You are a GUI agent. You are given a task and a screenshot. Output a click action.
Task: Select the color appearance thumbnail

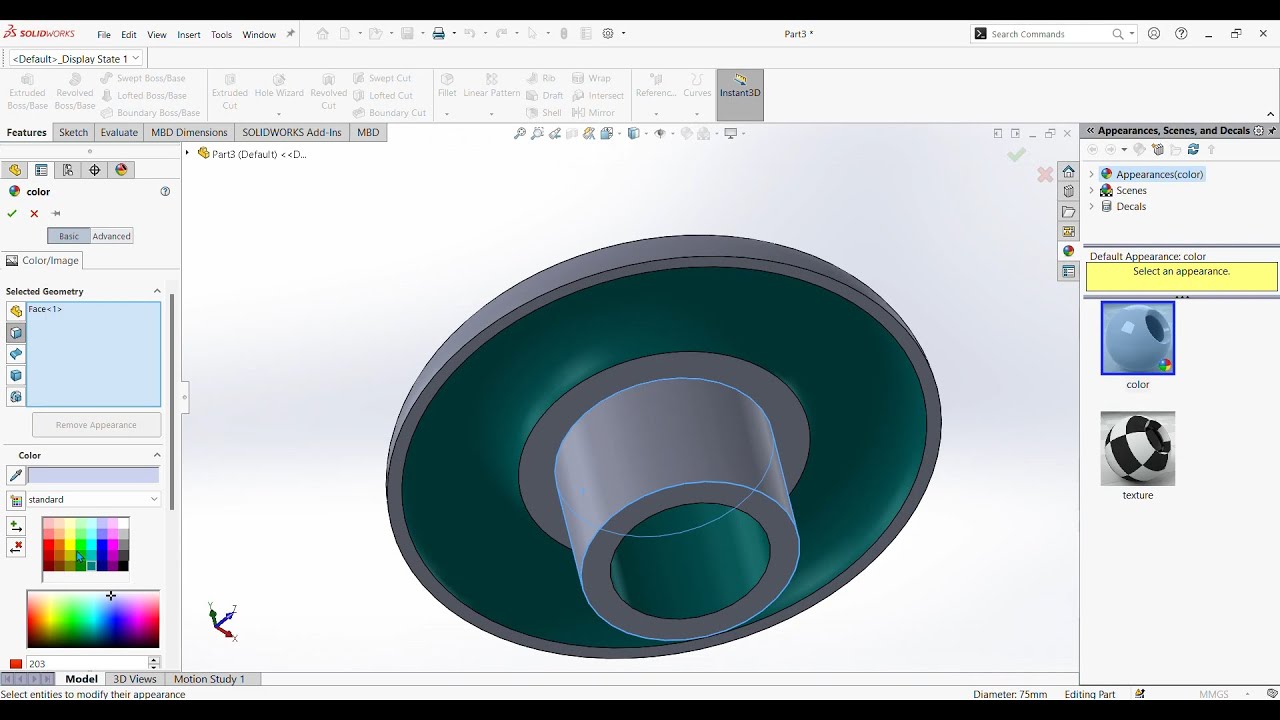(1138, 338)
